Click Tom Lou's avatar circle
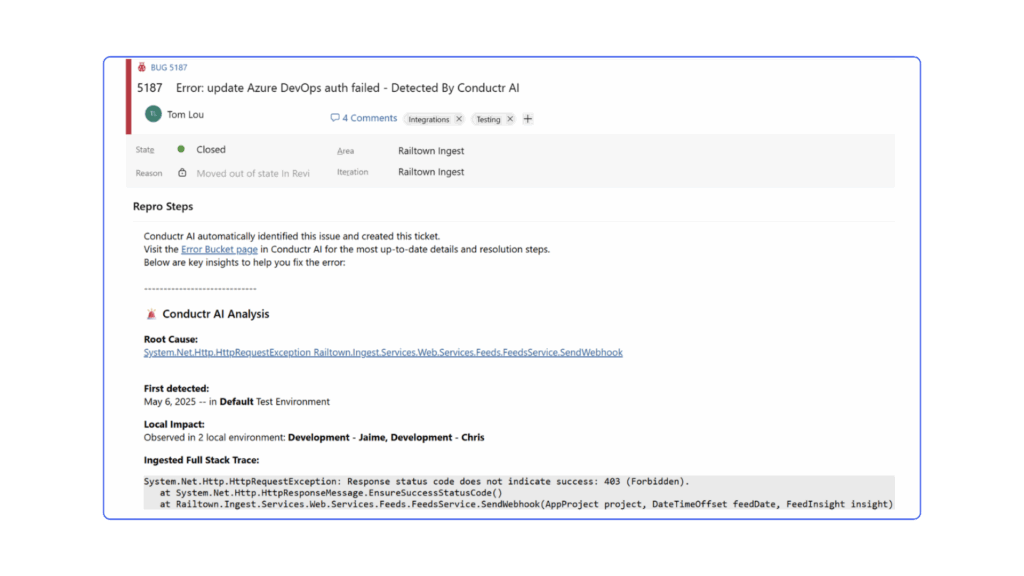This screenshot has width=1024, height=576. (x=153, y=114)
